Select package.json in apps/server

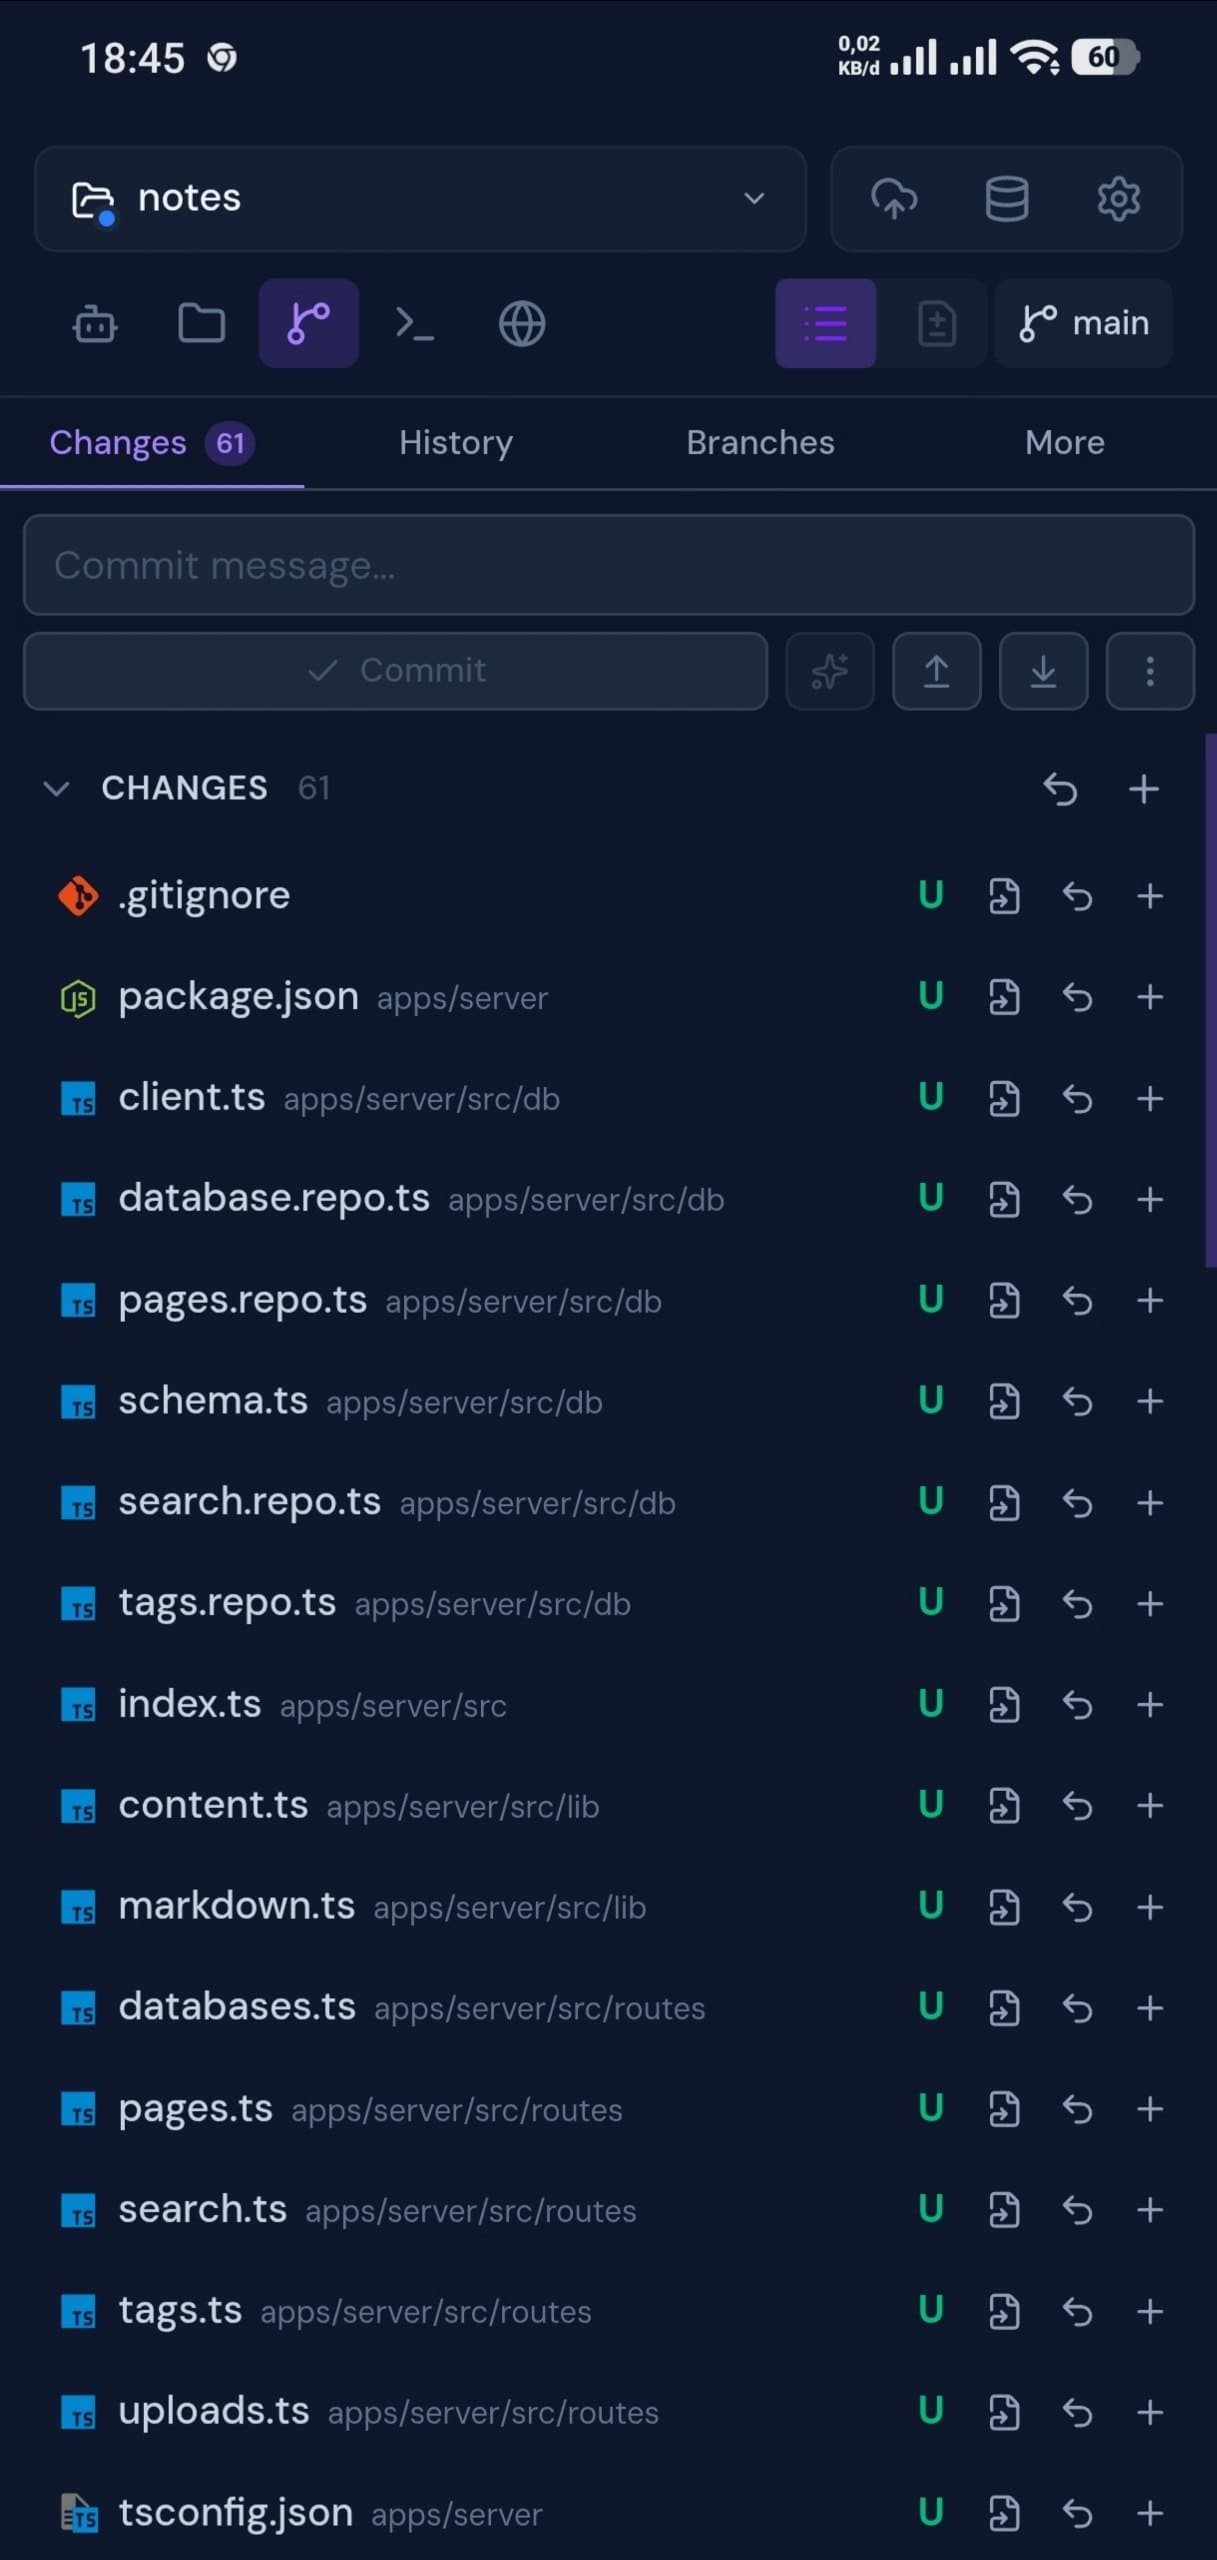point(238,997)
